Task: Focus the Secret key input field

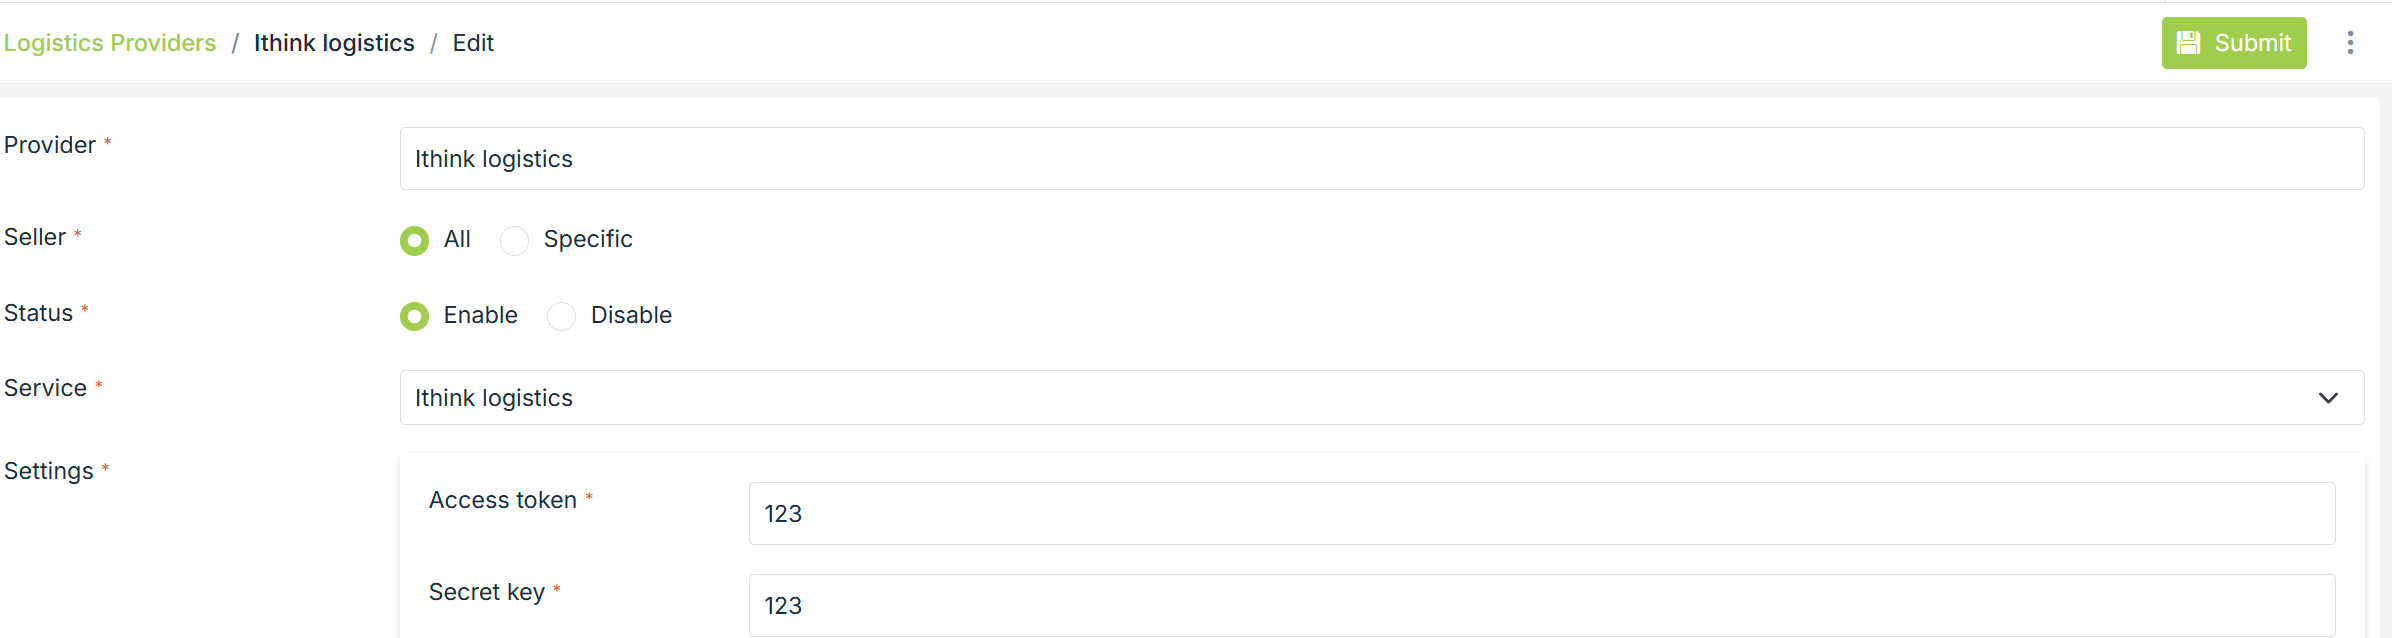Action: 1541,606
